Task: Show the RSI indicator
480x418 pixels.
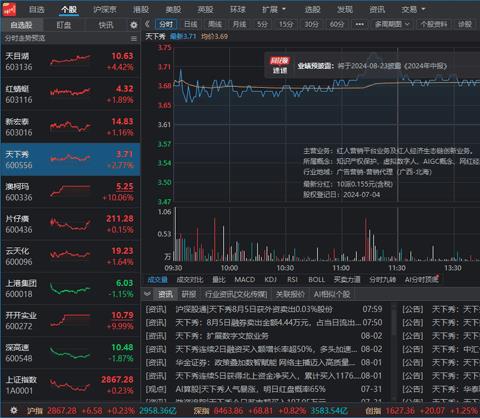Action: click(292, 280)
